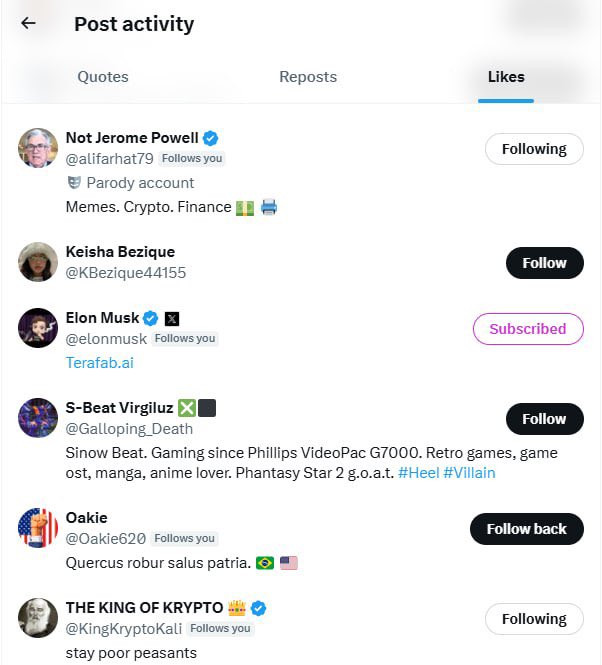Follow S-Beat Virgiluz
The width and height of the screenshot is (602, 665).
pos(544,419)
